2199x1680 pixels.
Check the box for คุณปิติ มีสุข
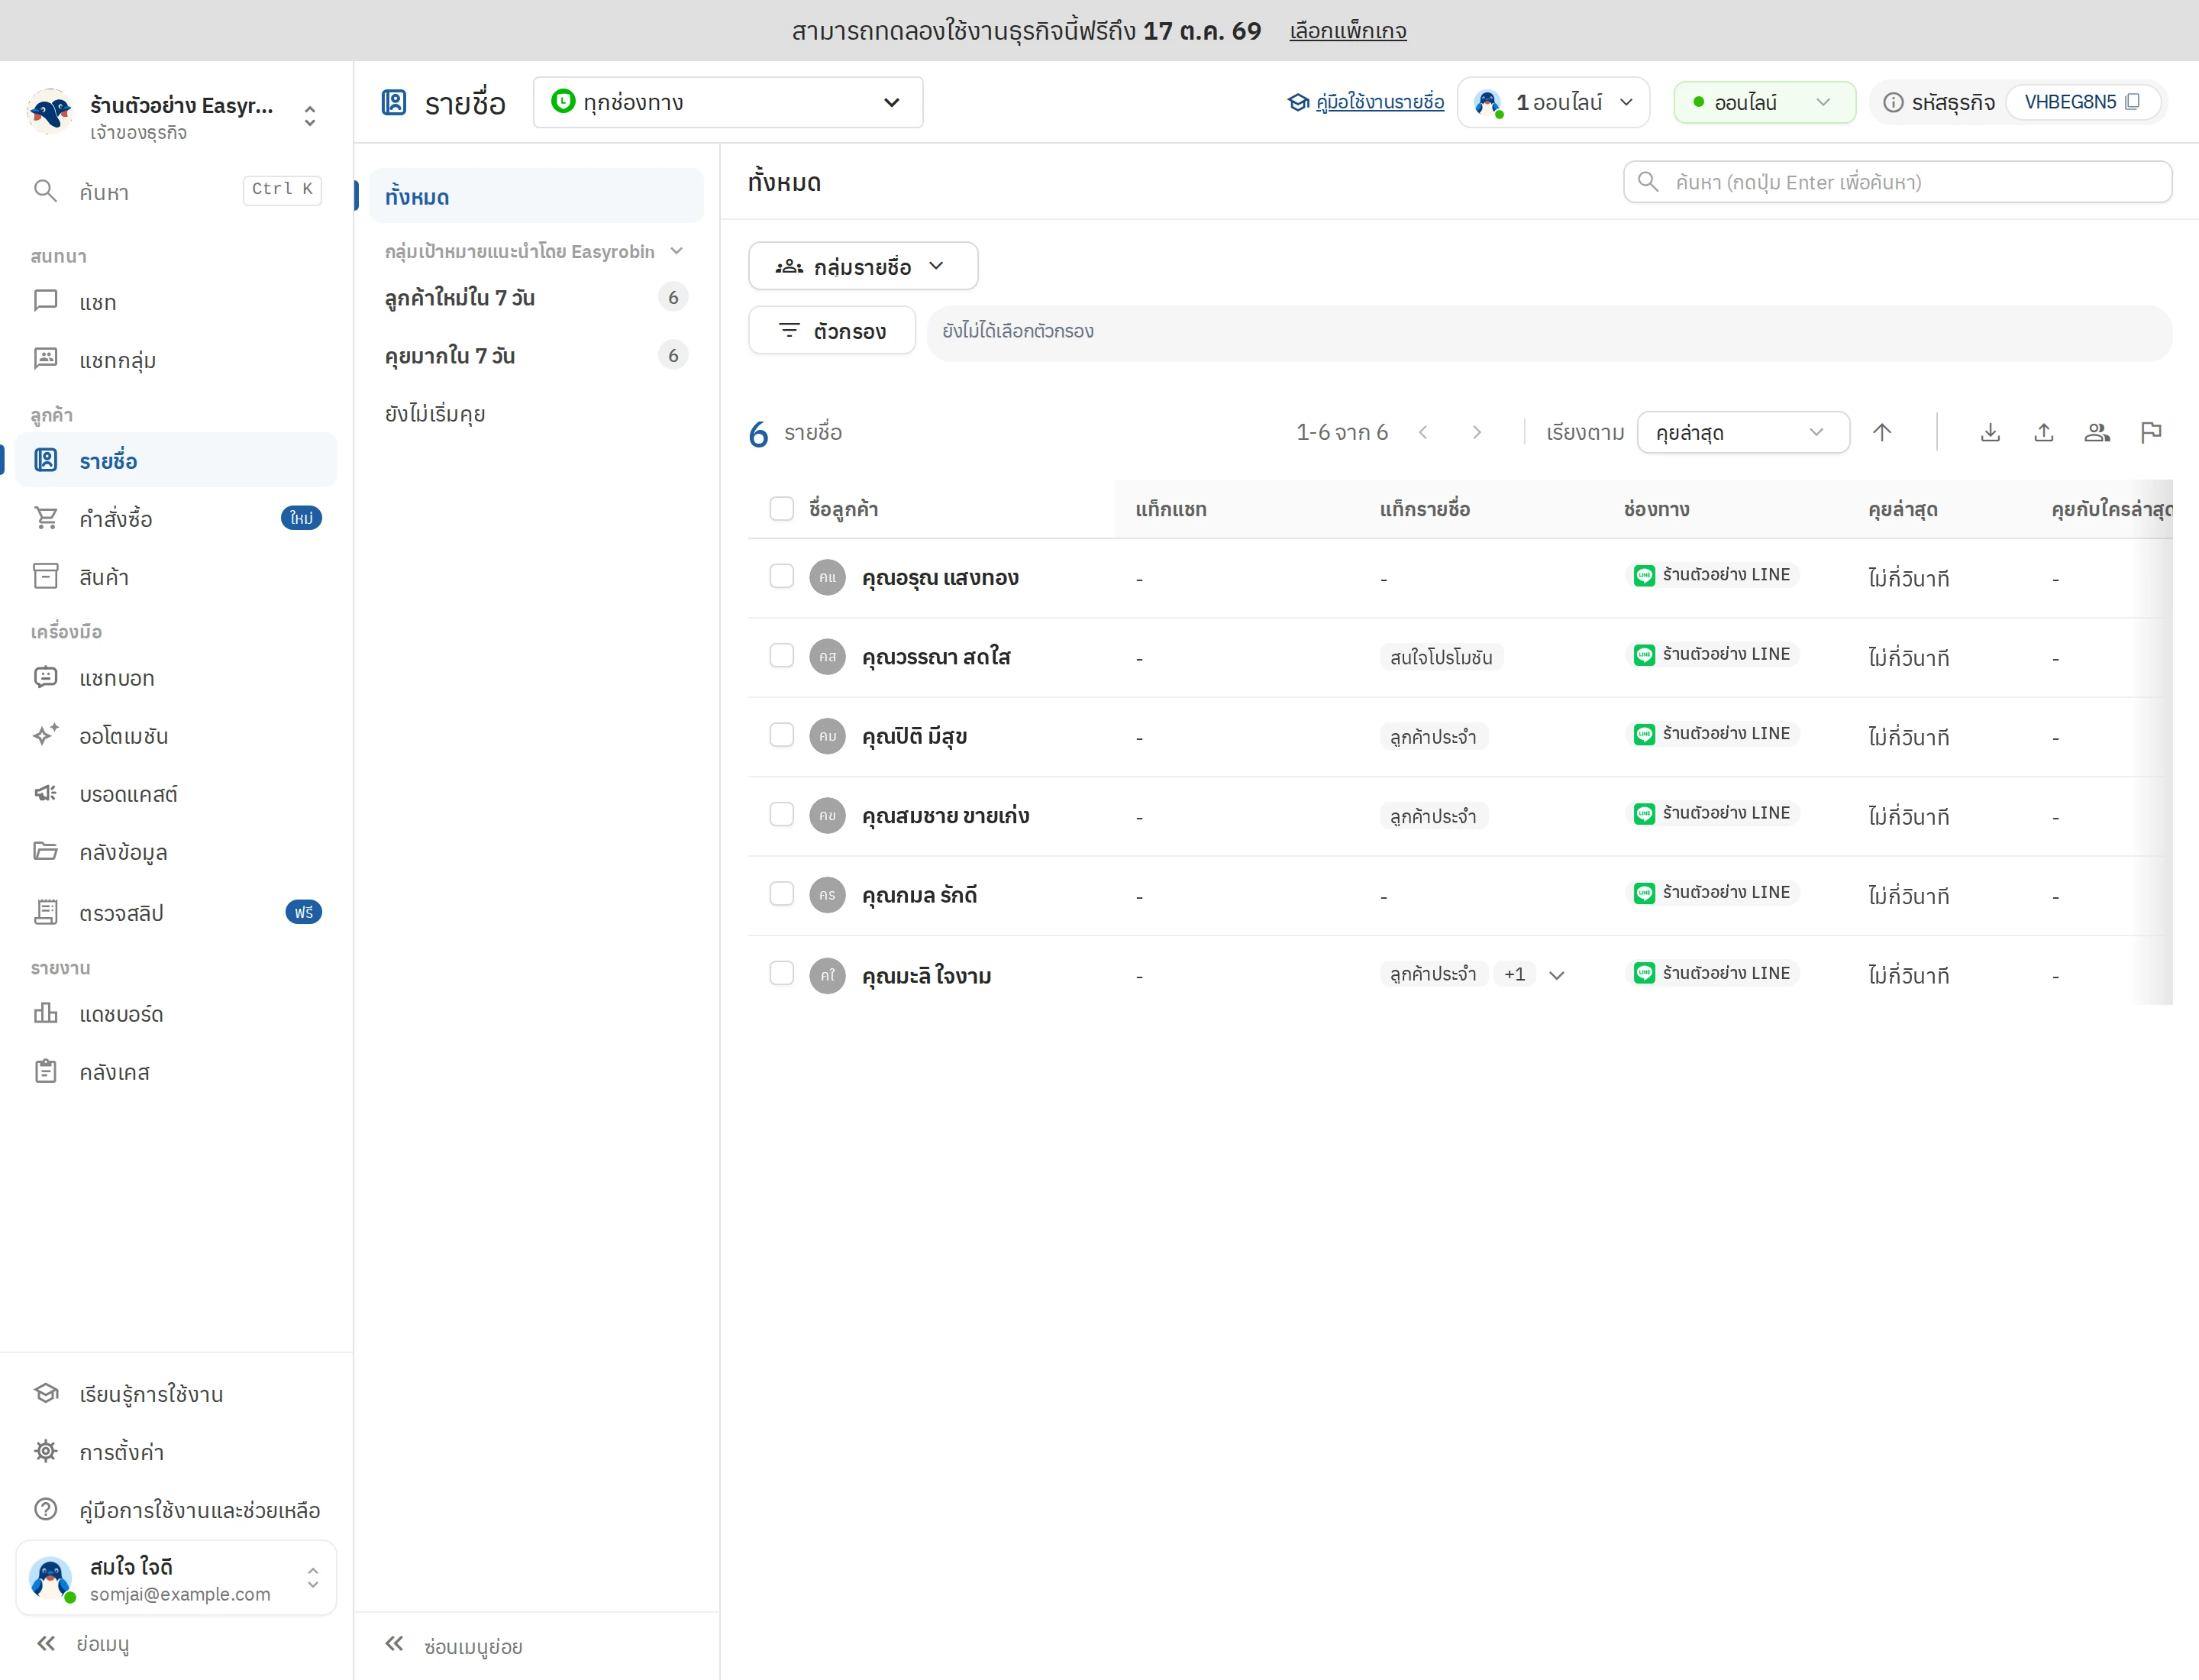coord(781,735)
